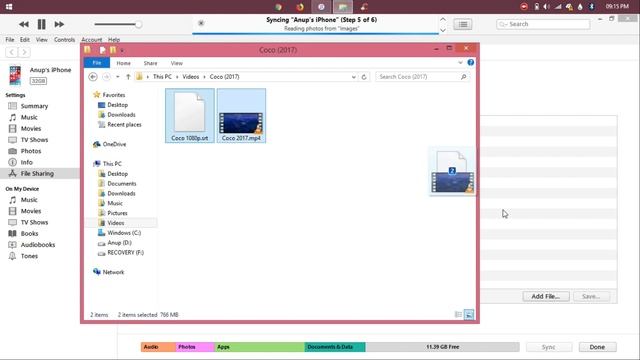The height and width of the screenshot is (360, 640).
Task: Click Videos in the address breadcrumb
Action: pos(191,77)
